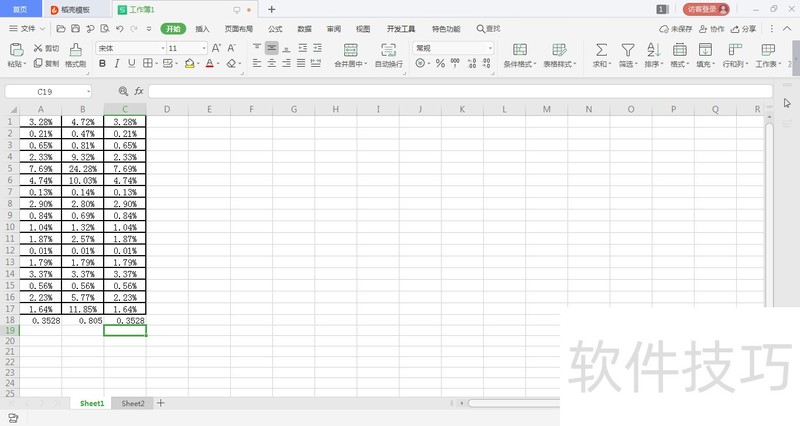This screenshot has height=426, width=800.
Task: Click the Paste (粘贴) clipboard icon
Action: tap(16, 49)
